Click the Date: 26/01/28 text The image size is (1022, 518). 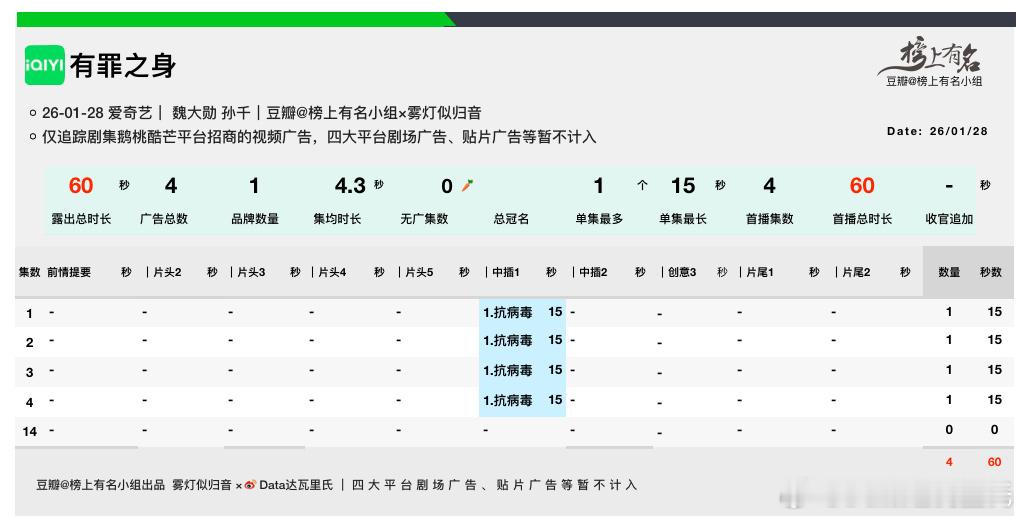point(937,131)
